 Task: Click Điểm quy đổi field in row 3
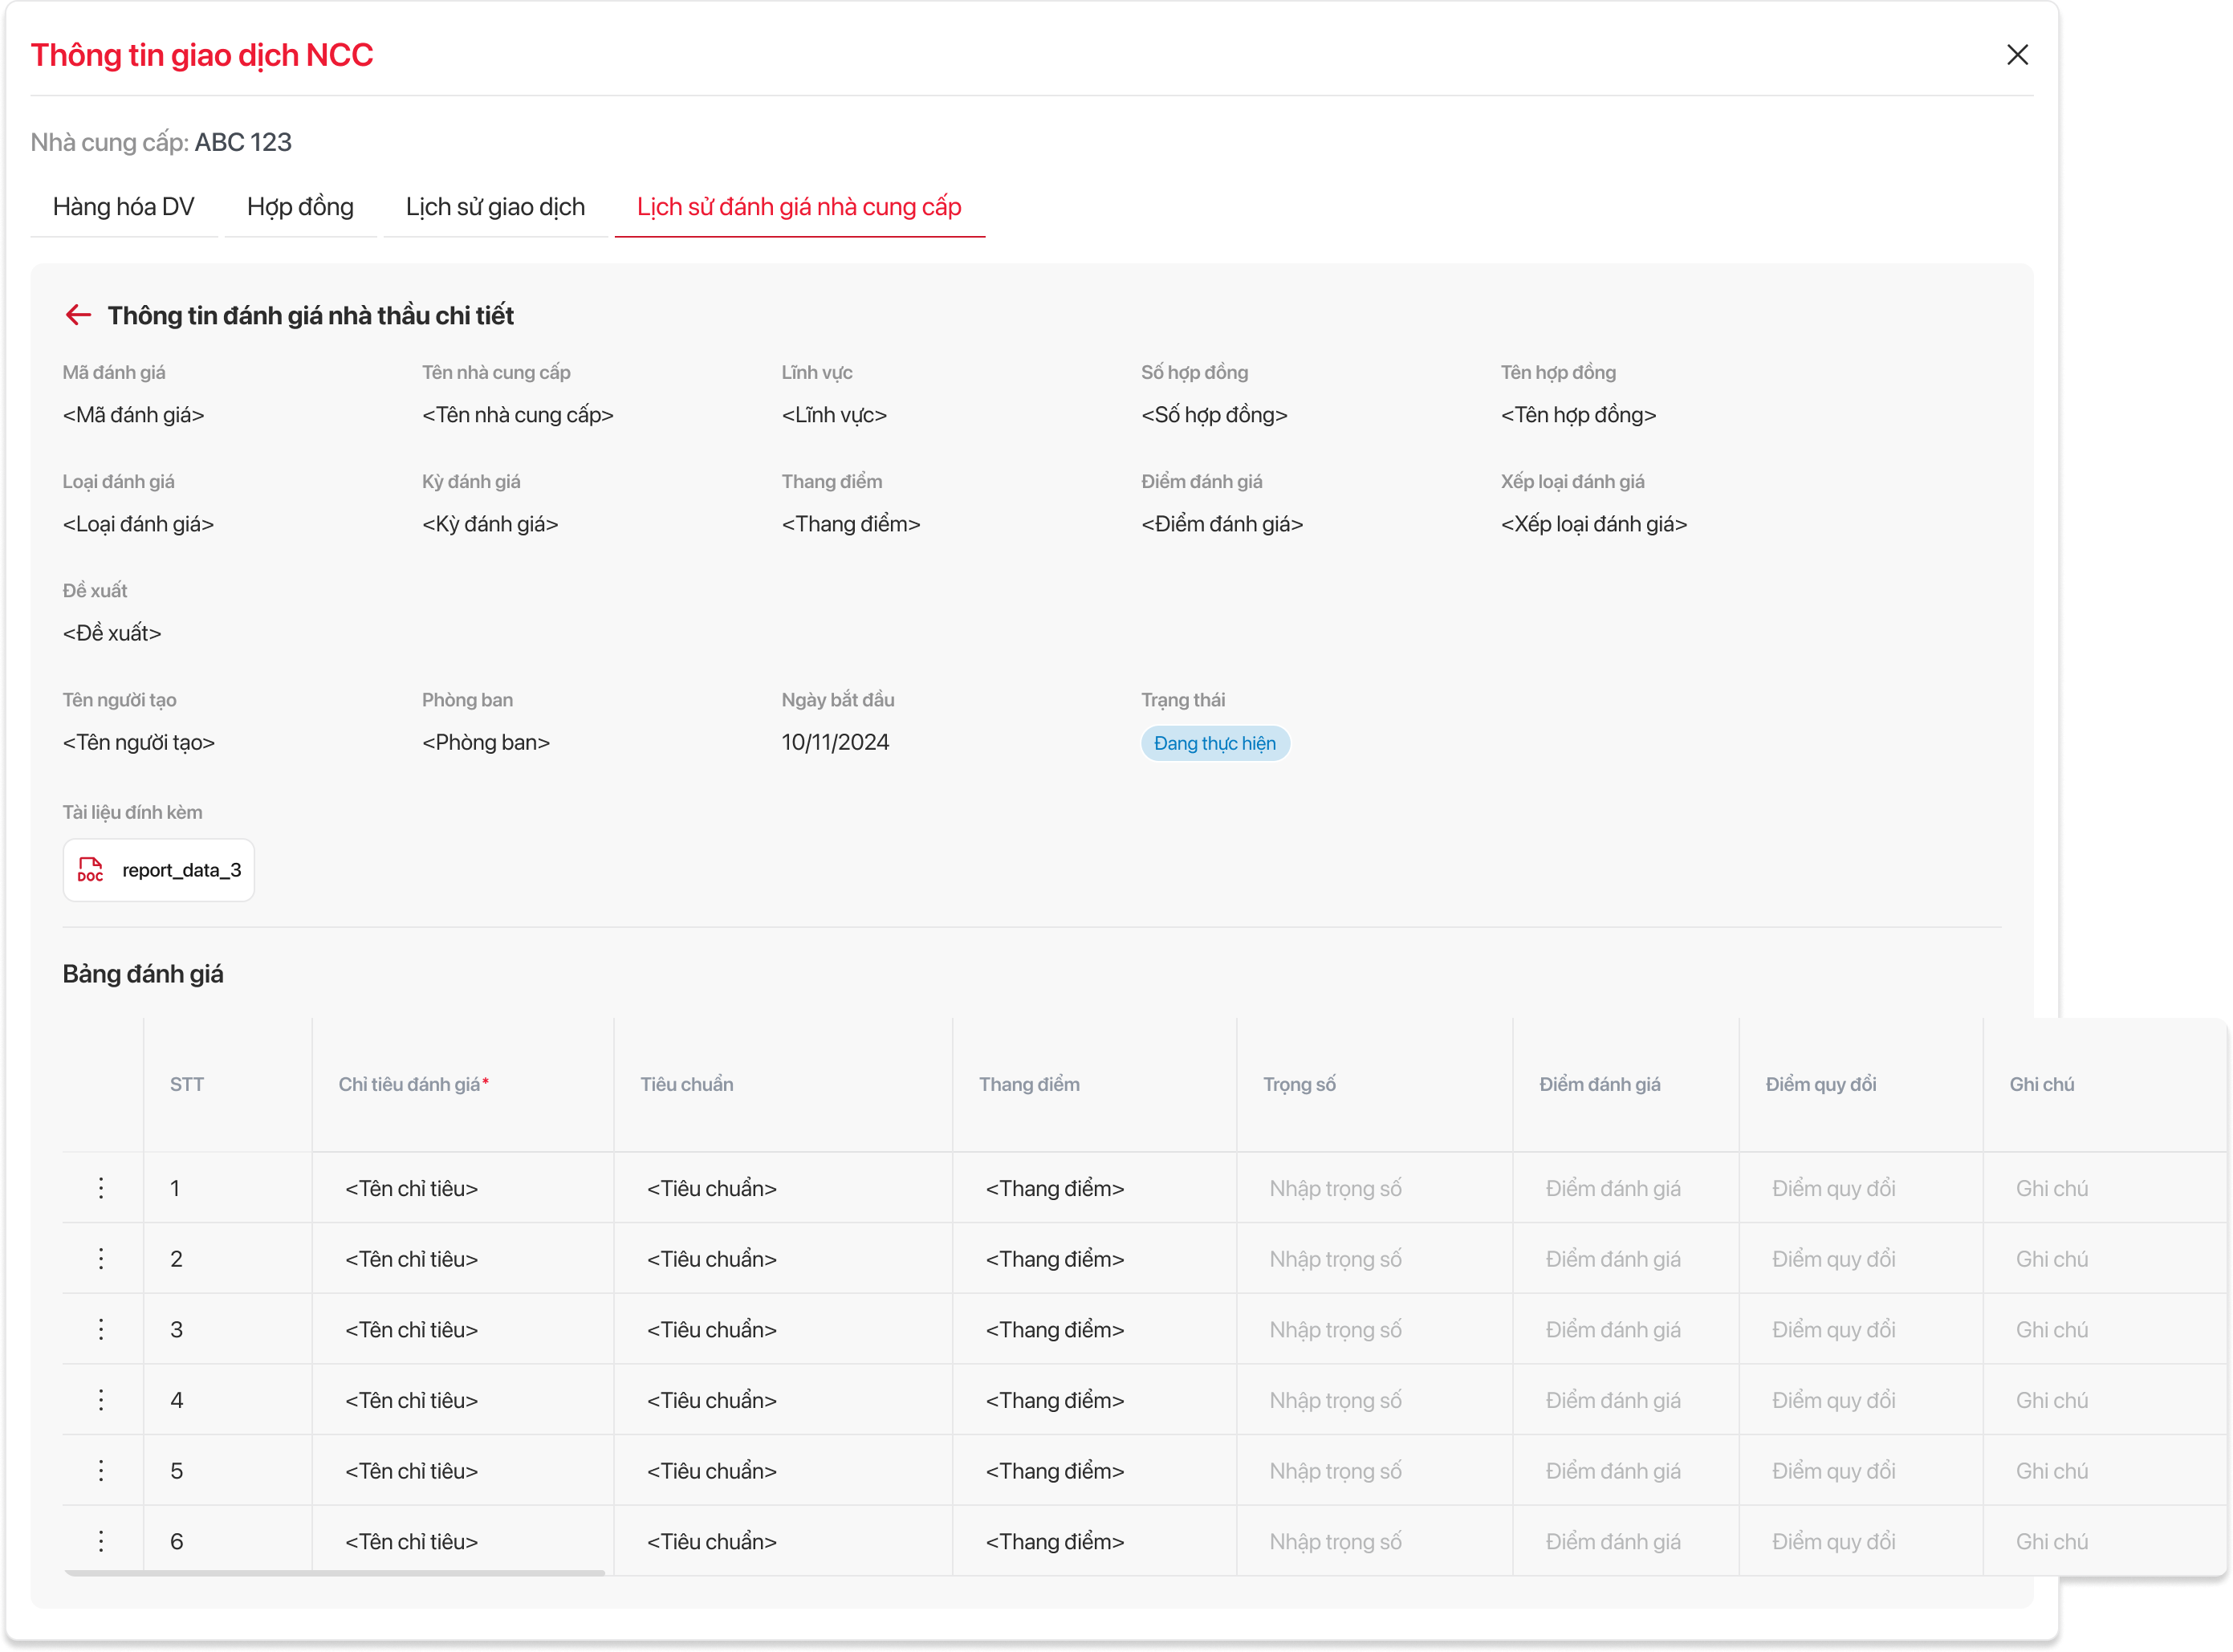tap(1833, 1329)
